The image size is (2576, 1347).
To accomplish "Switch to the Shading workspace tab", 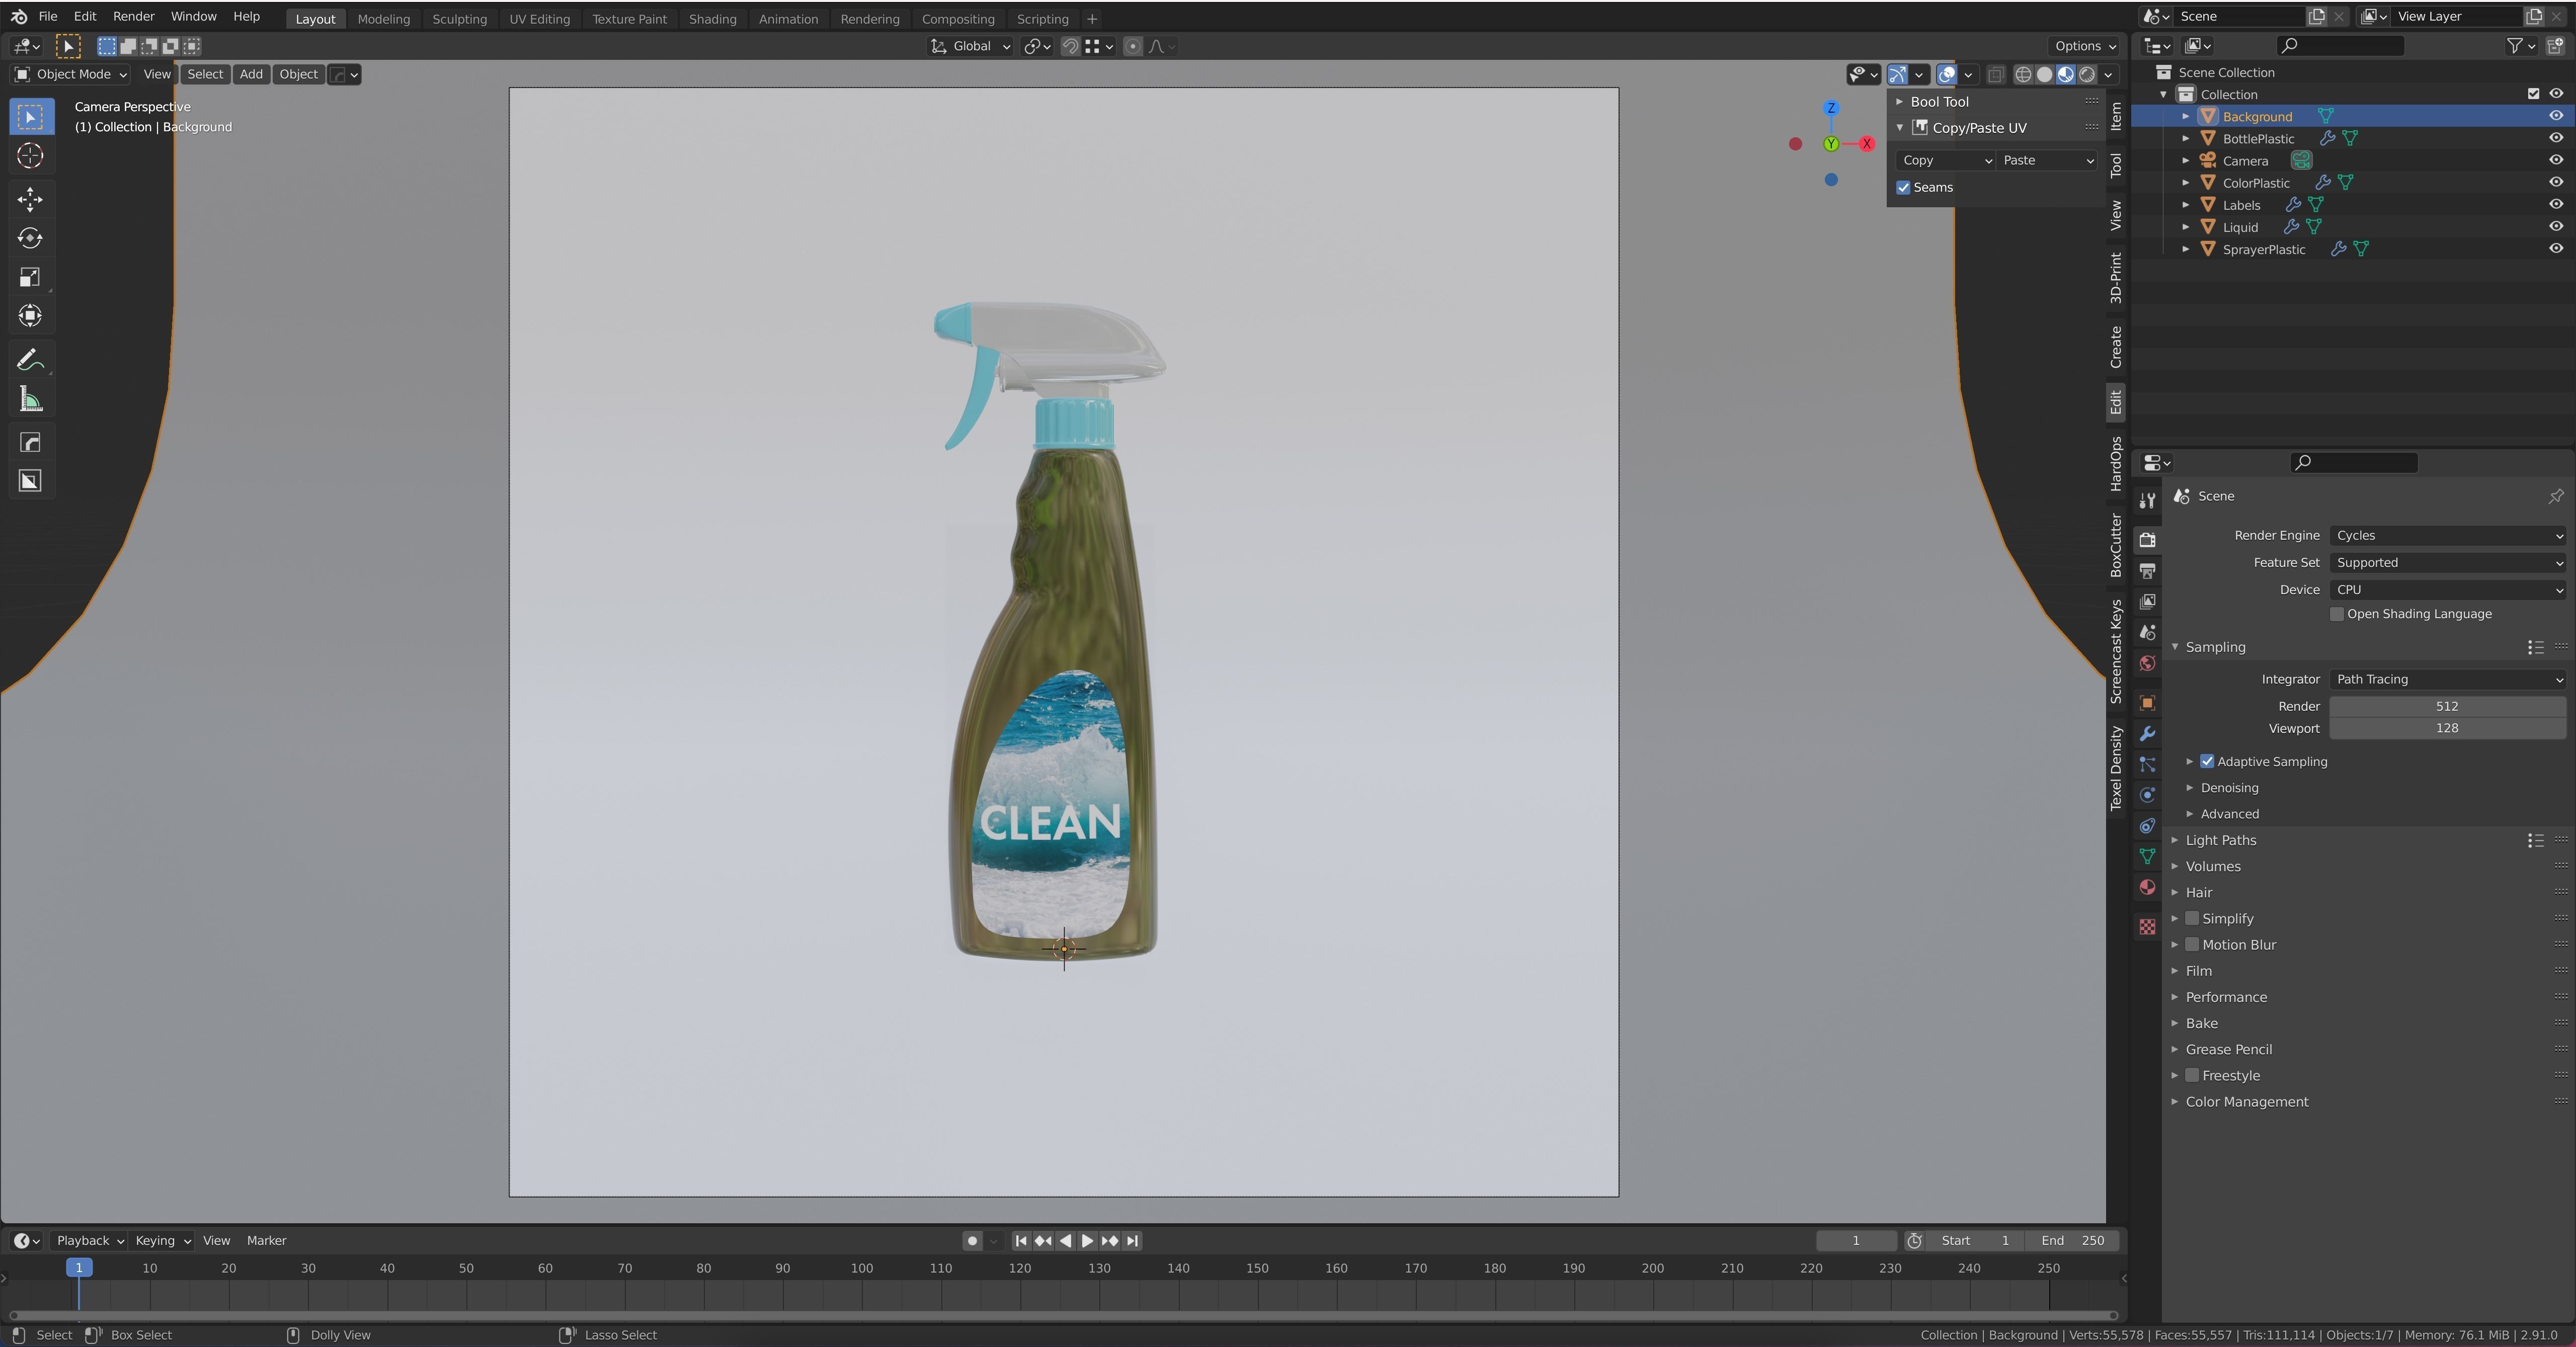I will (x=712, y=19).
